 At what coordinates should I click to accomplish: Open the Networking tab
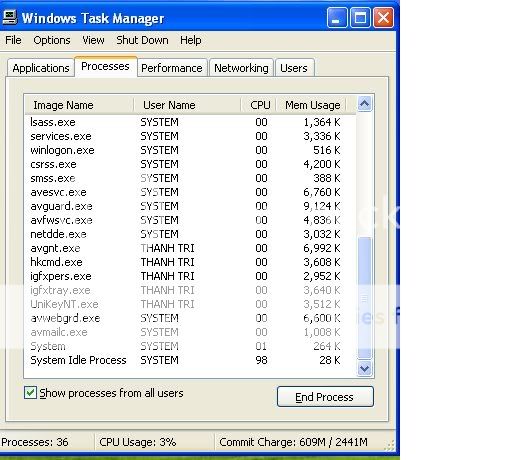(x=241, y=68)
